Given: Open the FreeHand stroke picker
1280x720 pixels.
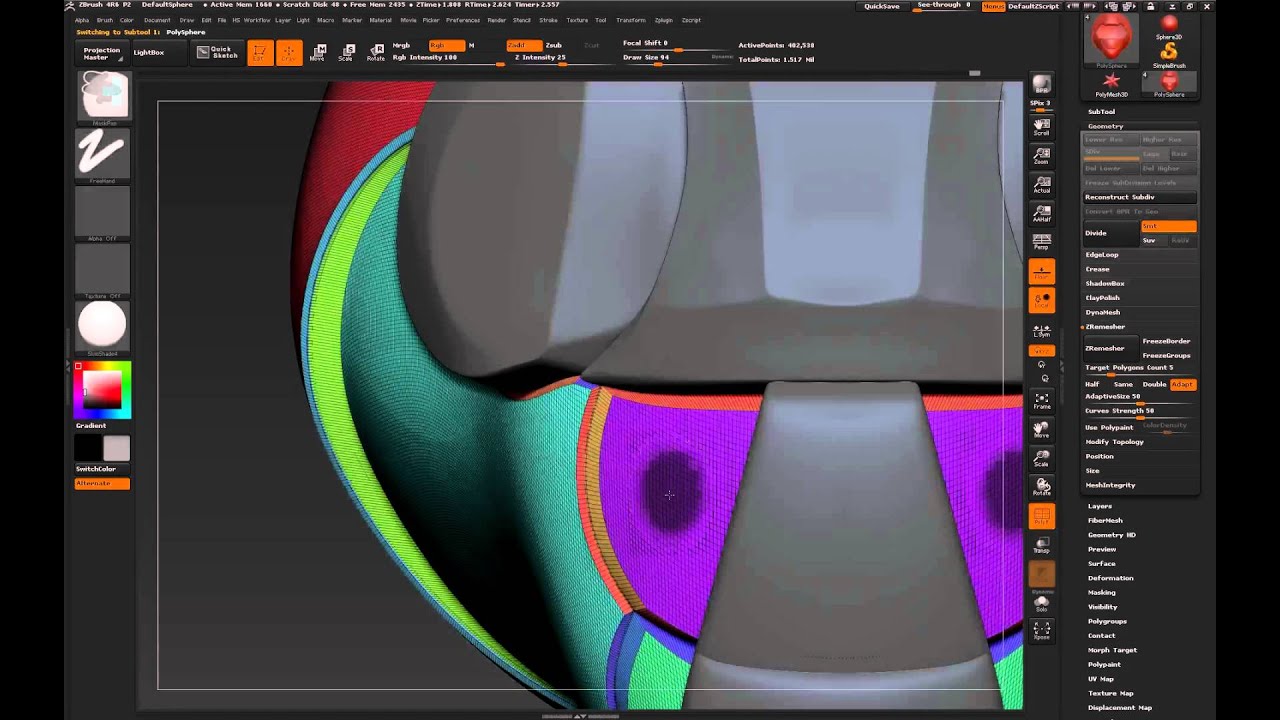Looking at the screenshot, I should point(102,155).
